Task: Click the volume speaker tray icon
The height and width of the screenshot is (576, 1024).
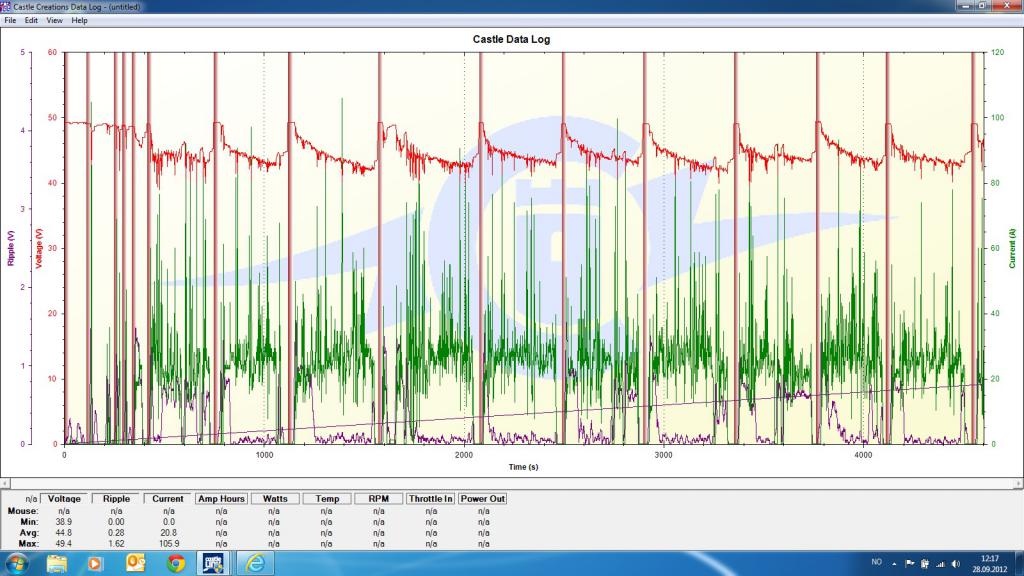Action: (954, 563)
